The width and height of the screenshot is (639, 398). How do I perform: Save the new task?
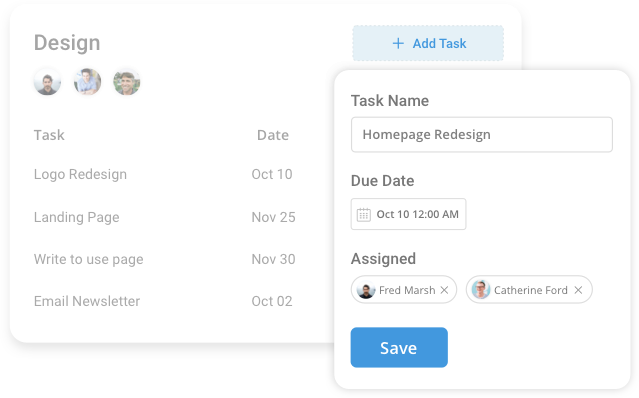pyautogui.click(x=399, y=347)
